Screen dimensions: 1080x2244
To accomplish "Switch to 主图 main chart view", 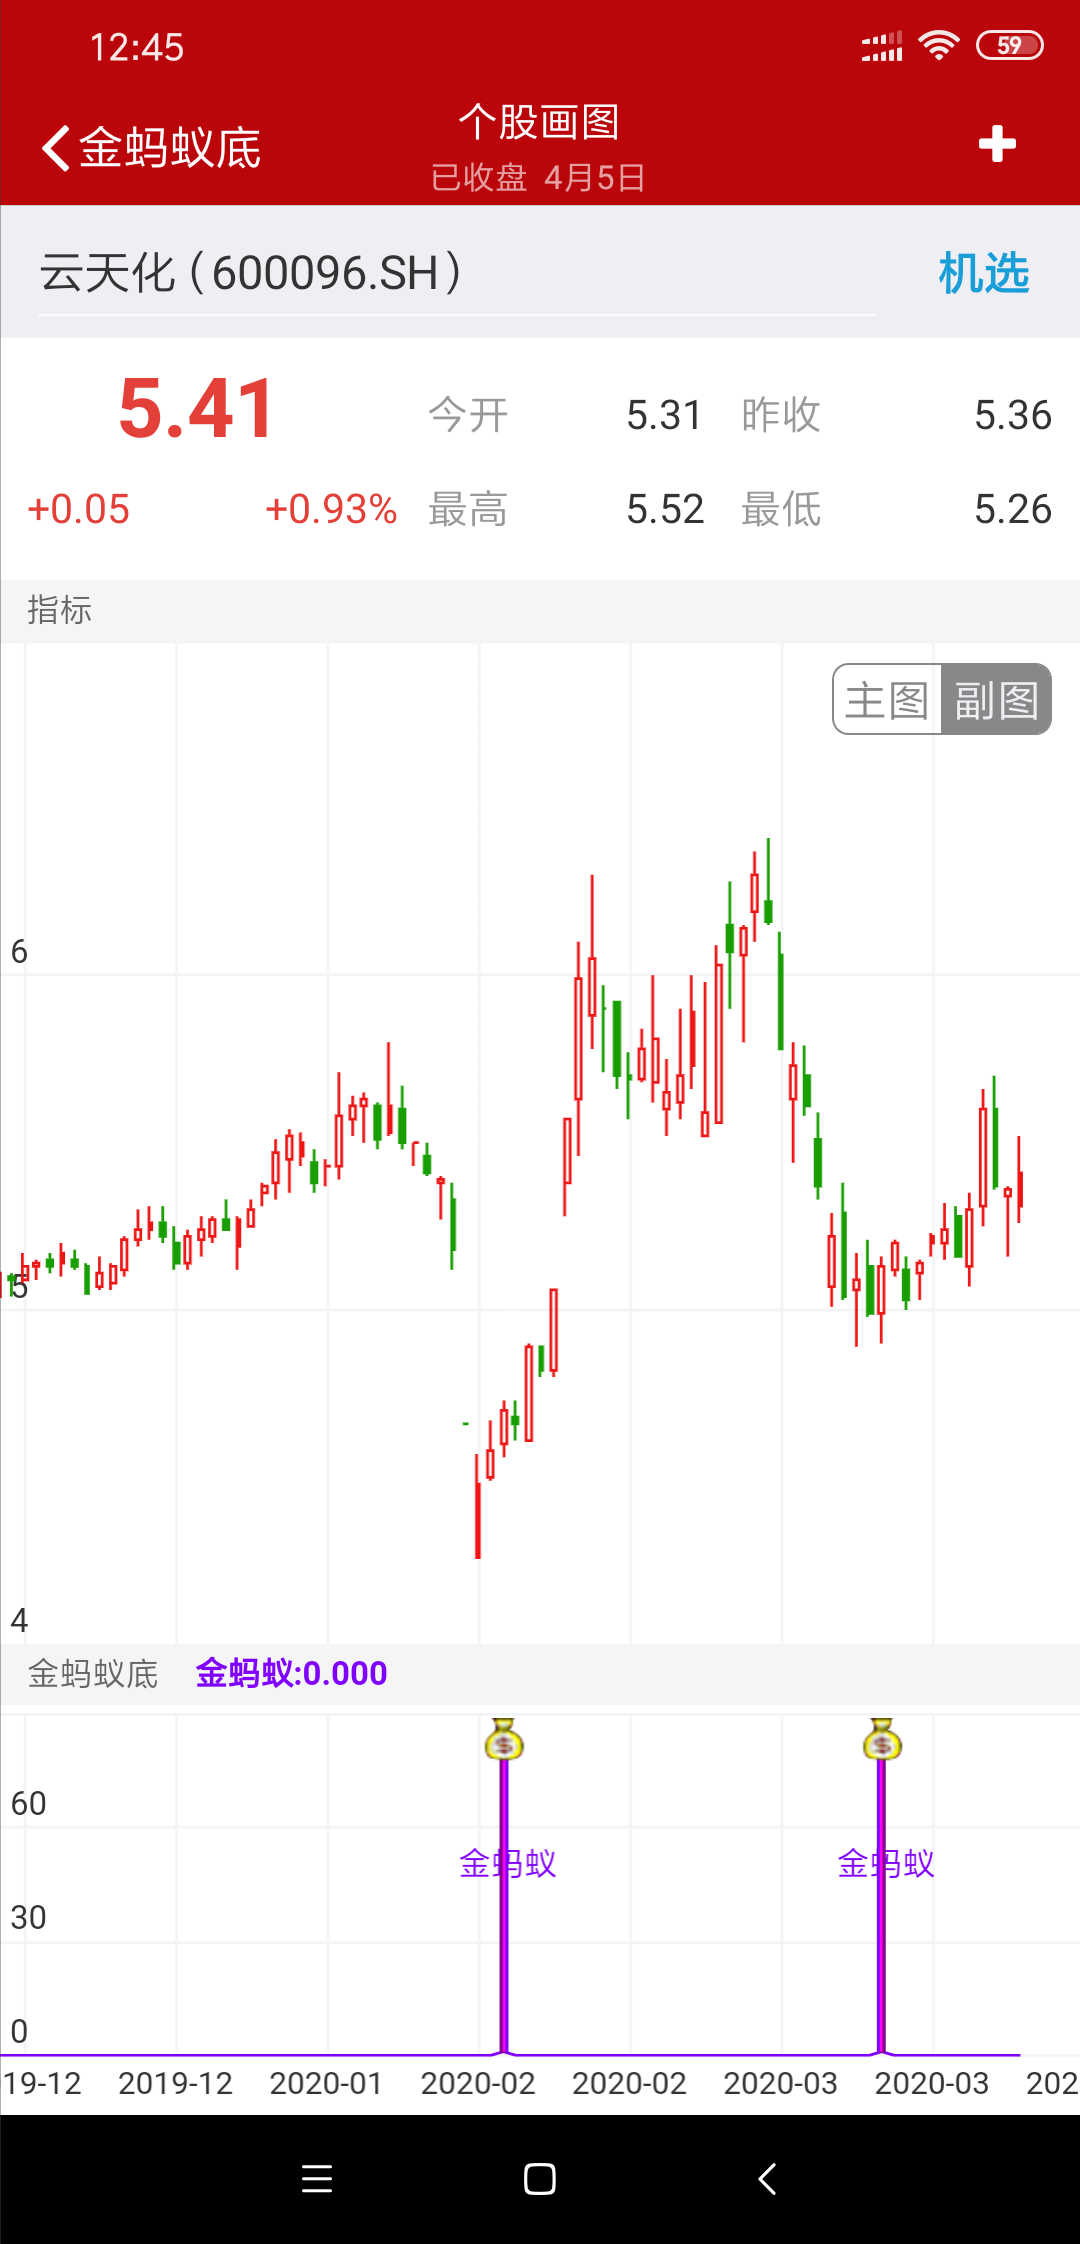I will pos(887,700).
